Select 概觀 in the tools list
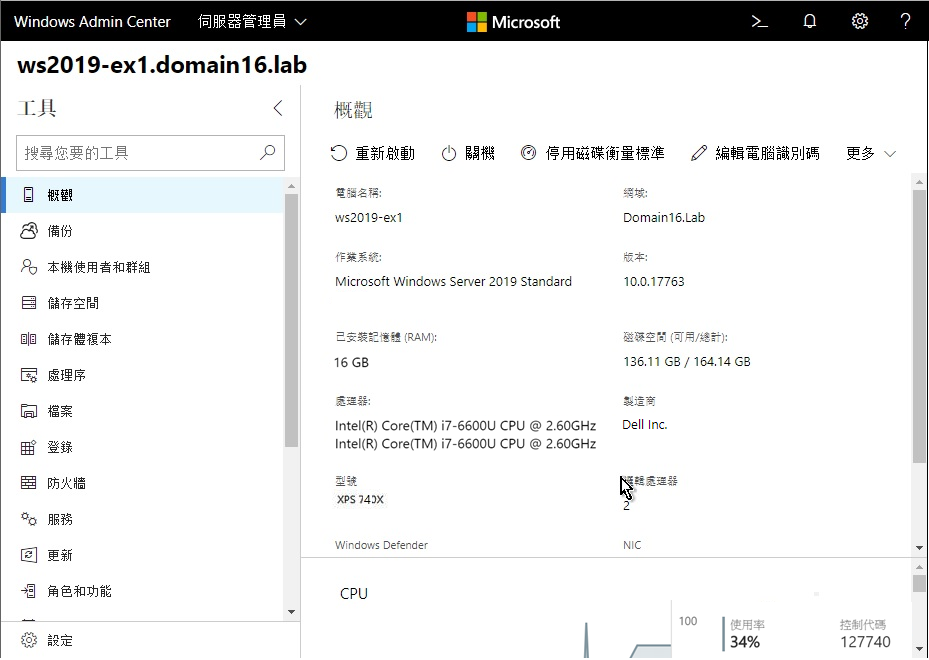Image resolution: width=929 pixels, height=660 pixels. [143, 195]
